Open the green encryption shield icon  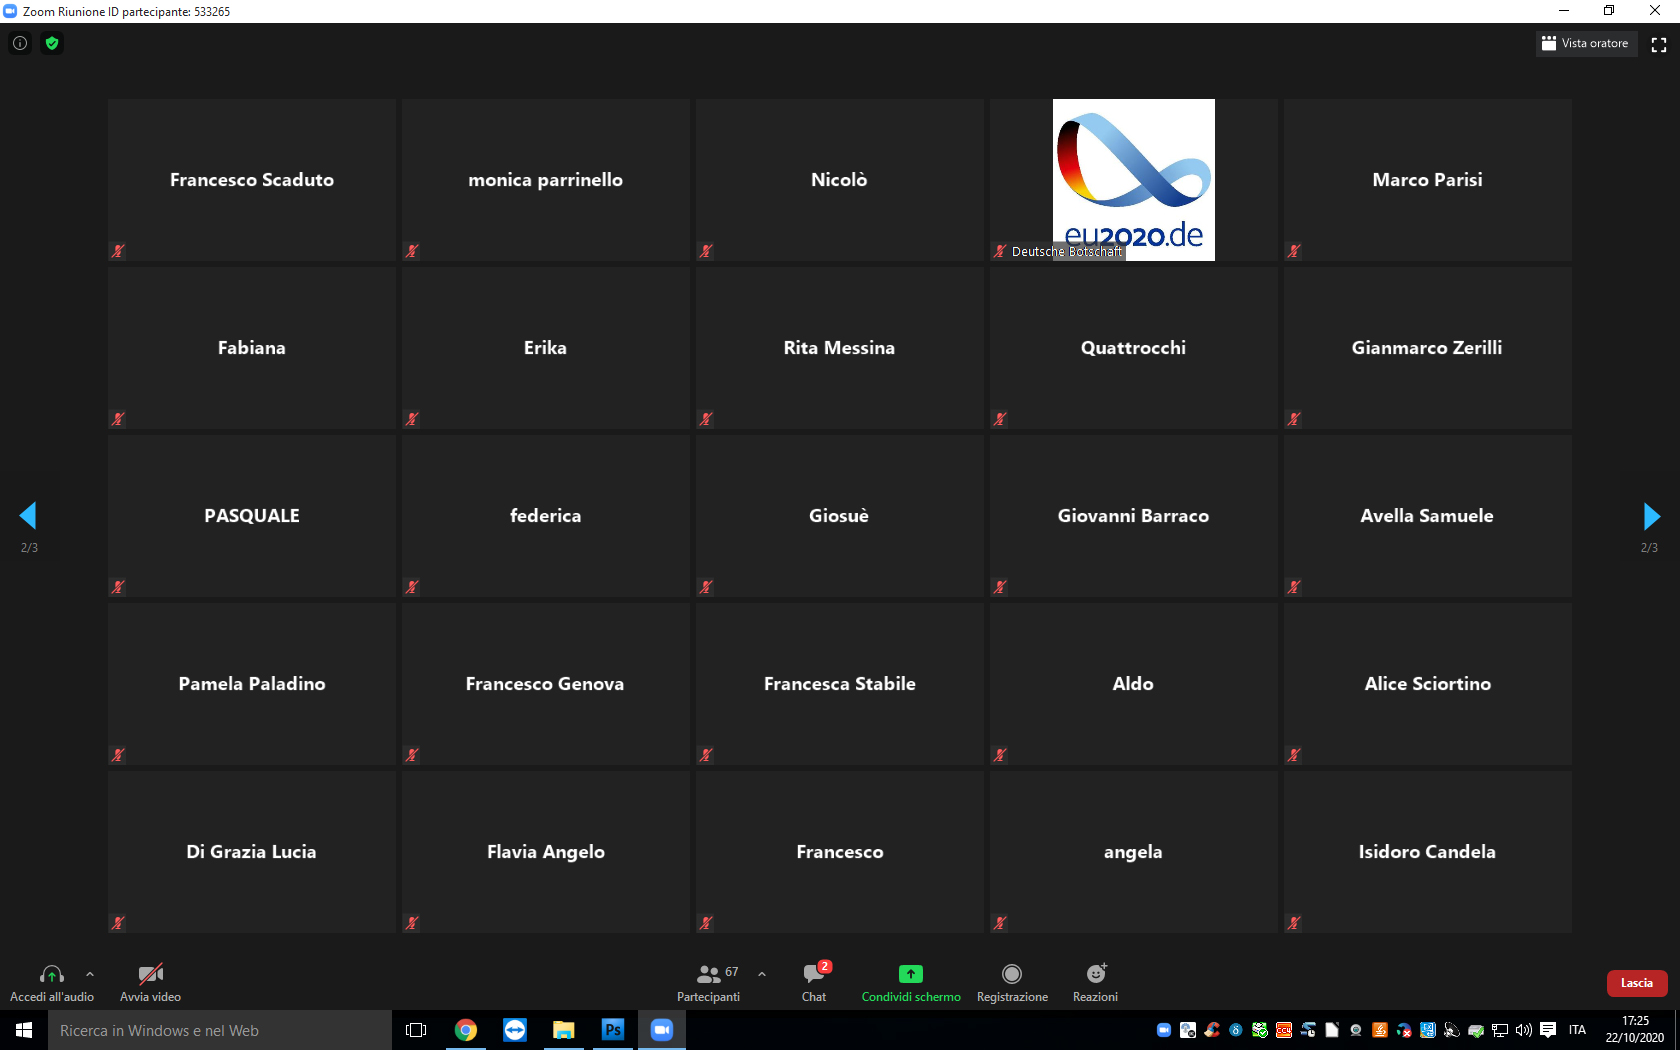coord(52,43)
